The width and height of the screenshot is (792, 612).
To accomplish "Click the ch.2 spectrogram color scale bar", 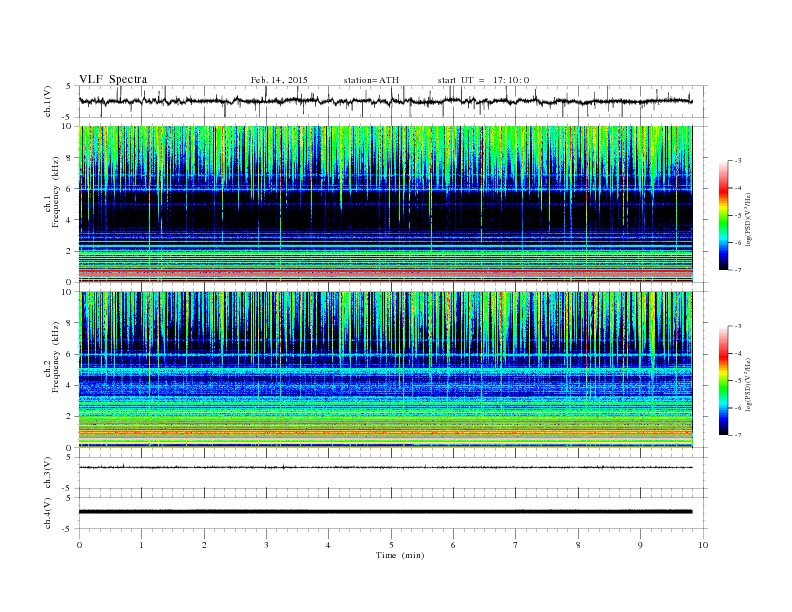I will click(723, 380).
